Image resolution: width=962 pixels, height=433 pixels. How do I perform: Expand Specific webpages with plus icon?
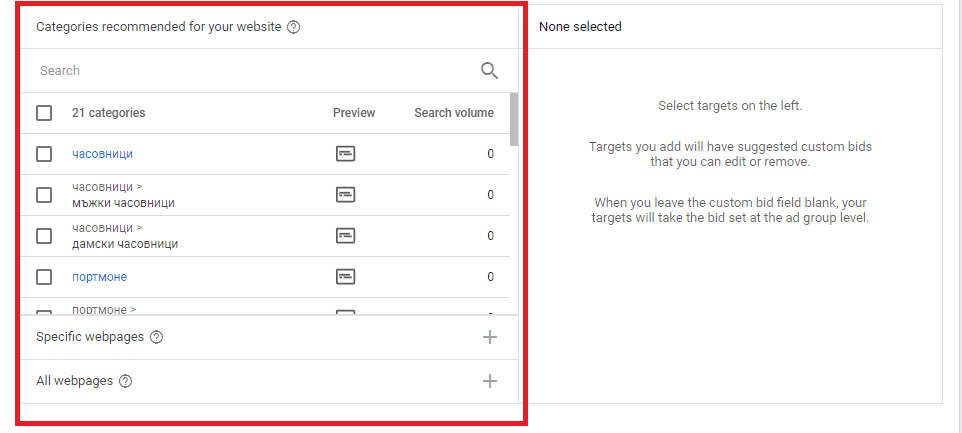coord(490,337)
